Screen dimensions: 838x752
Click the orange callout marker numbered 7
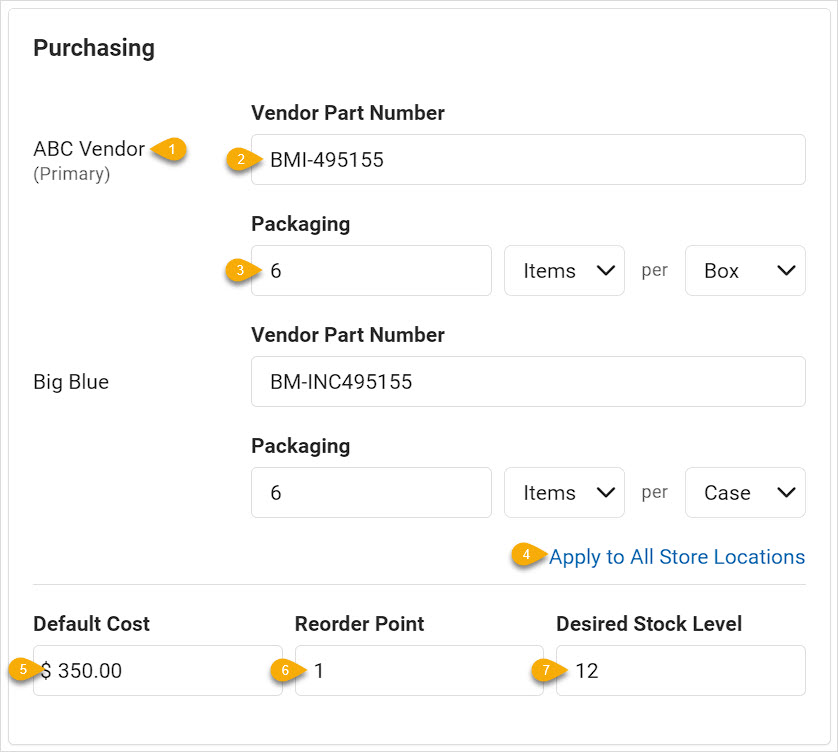(x=549, y=670)
